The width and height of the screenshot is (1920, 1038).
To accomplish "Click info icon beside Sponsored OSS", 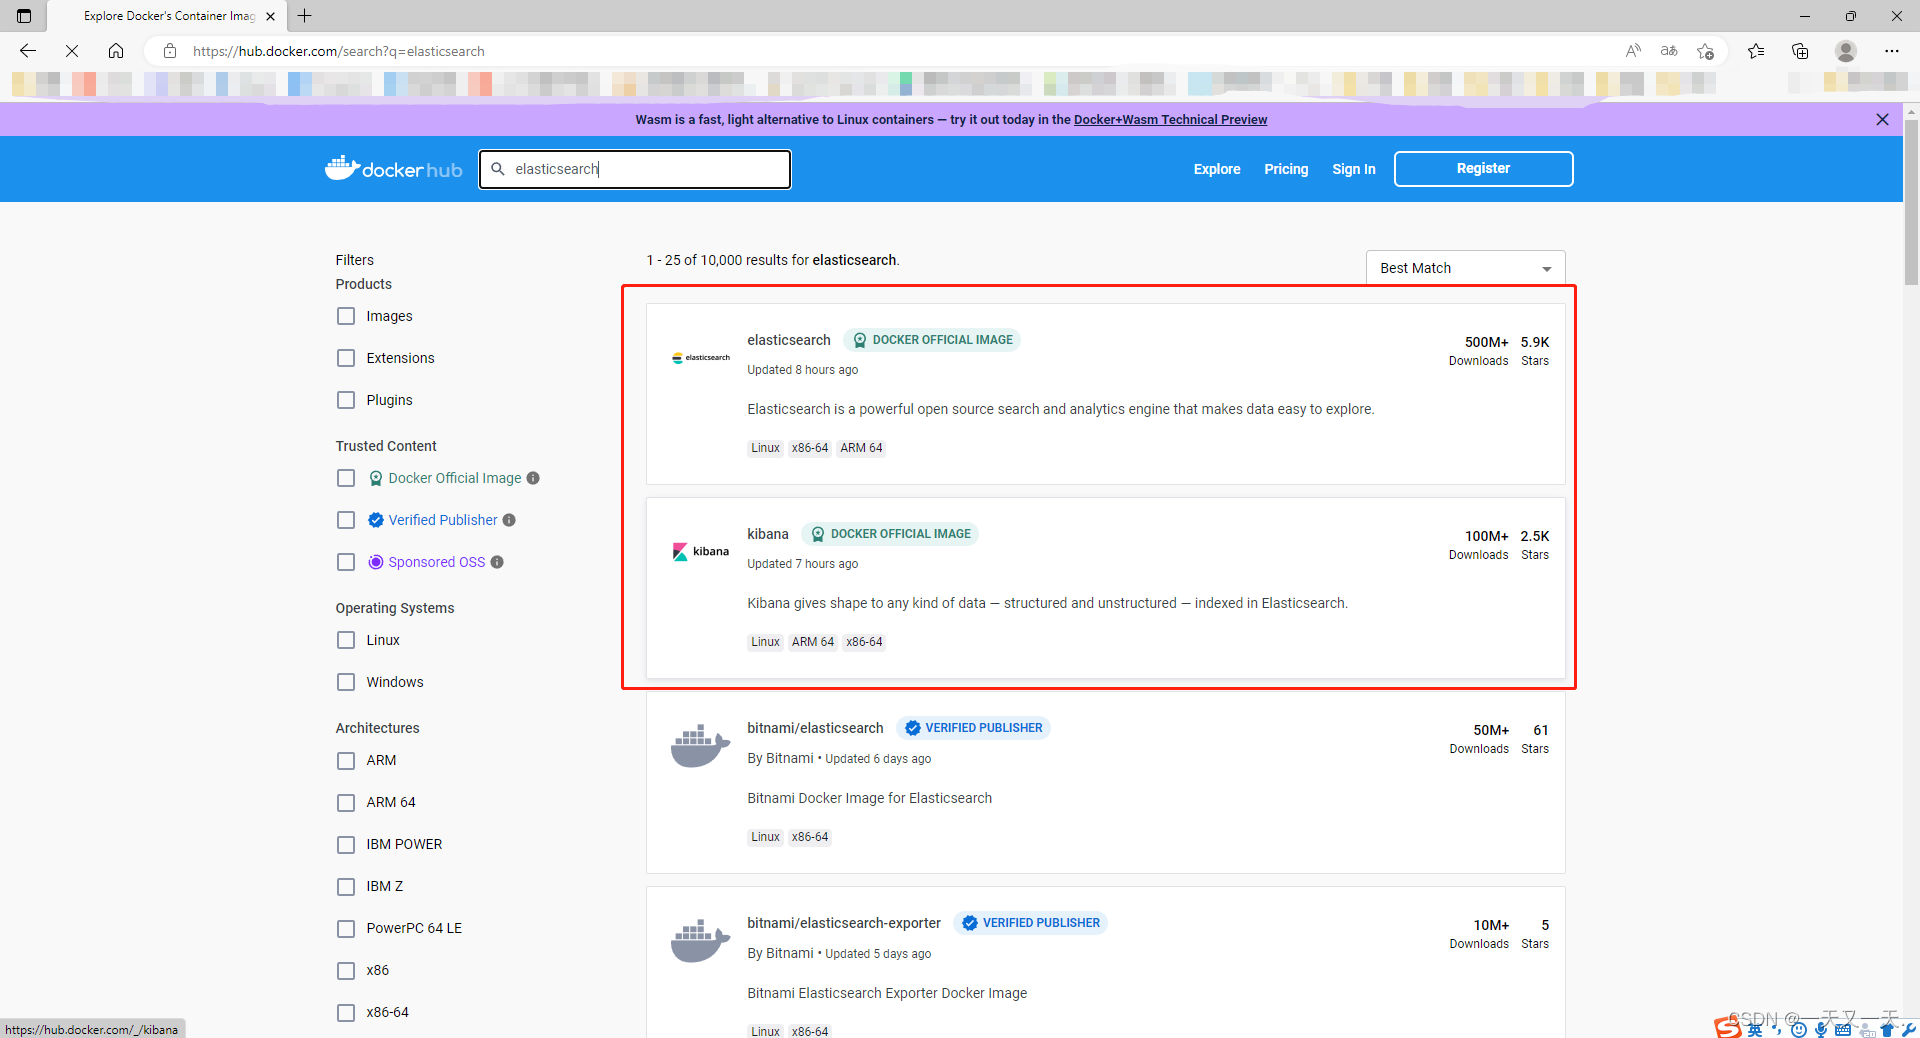I will coord(497,562).
